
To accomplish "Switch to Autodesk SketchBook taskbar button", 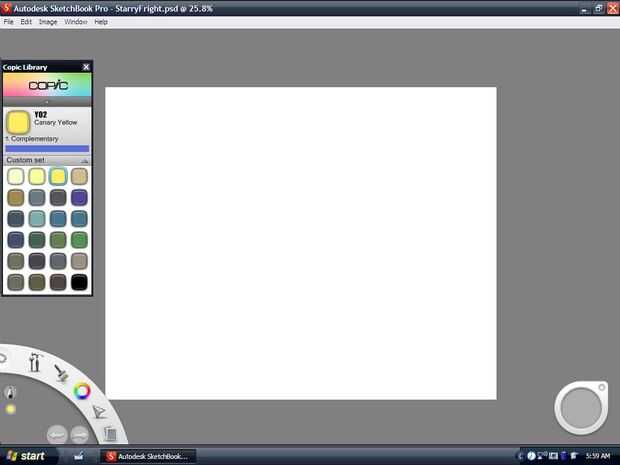I will pos(147,456).
